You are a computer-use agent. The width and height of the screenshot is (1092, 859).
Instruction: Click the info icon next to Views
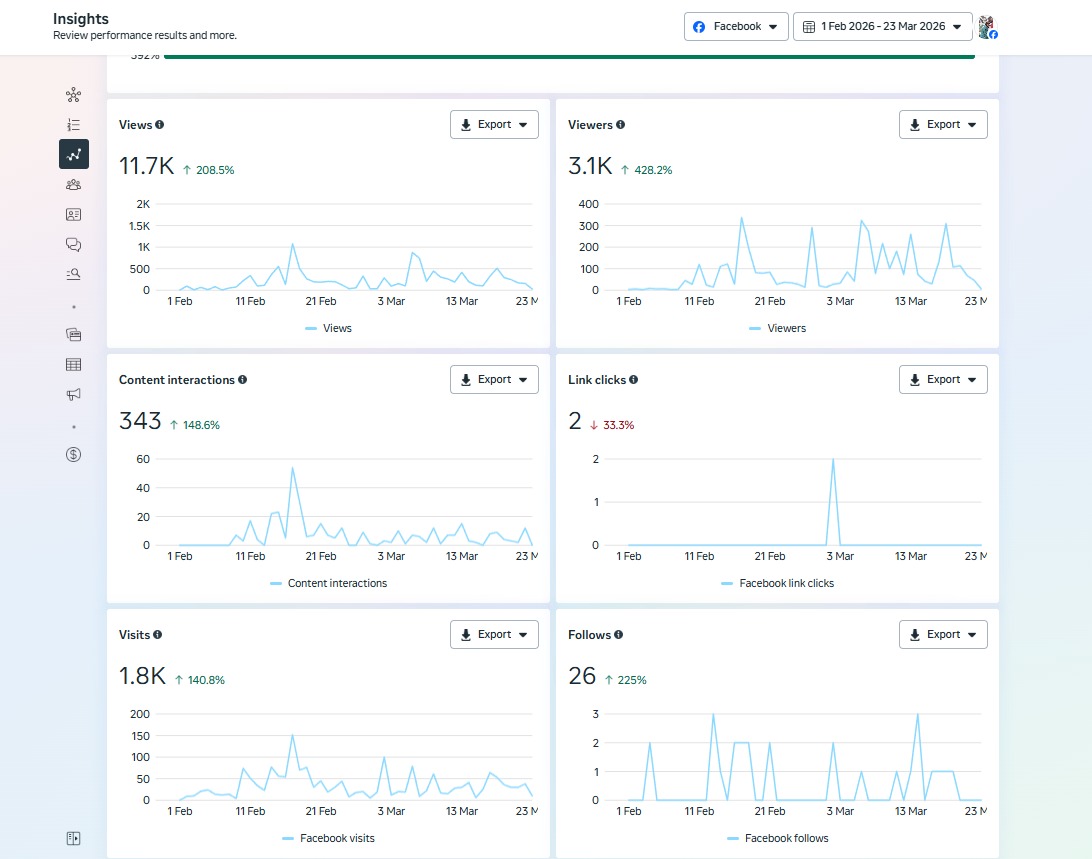coord(159,125)
